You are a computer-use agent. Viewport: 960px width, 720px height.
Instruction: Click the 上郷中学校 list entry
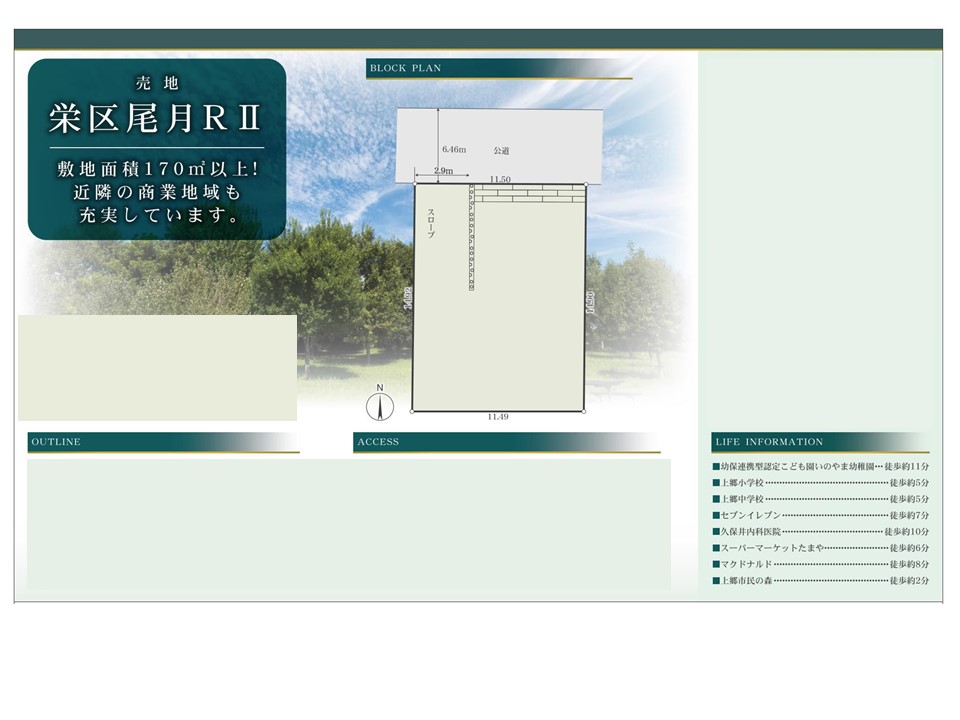(x=742, y=499)
